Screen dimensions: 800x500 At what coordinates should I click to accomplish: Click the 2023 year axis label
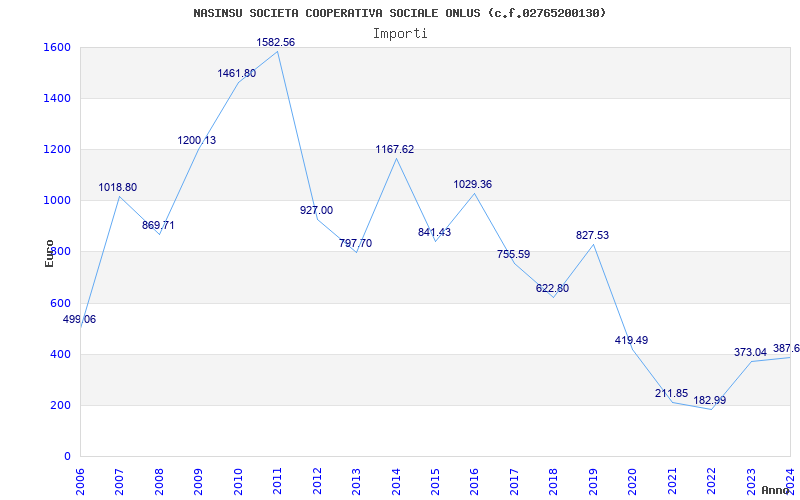751,481
